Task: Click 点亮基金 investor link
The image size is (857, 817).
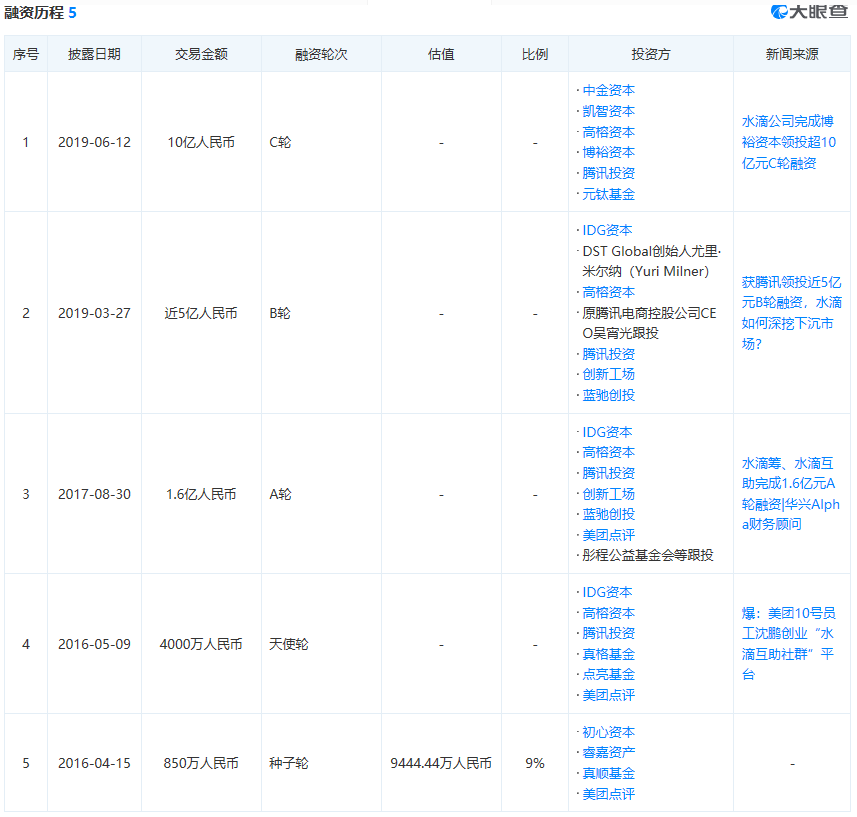Action: pos(608,674)
